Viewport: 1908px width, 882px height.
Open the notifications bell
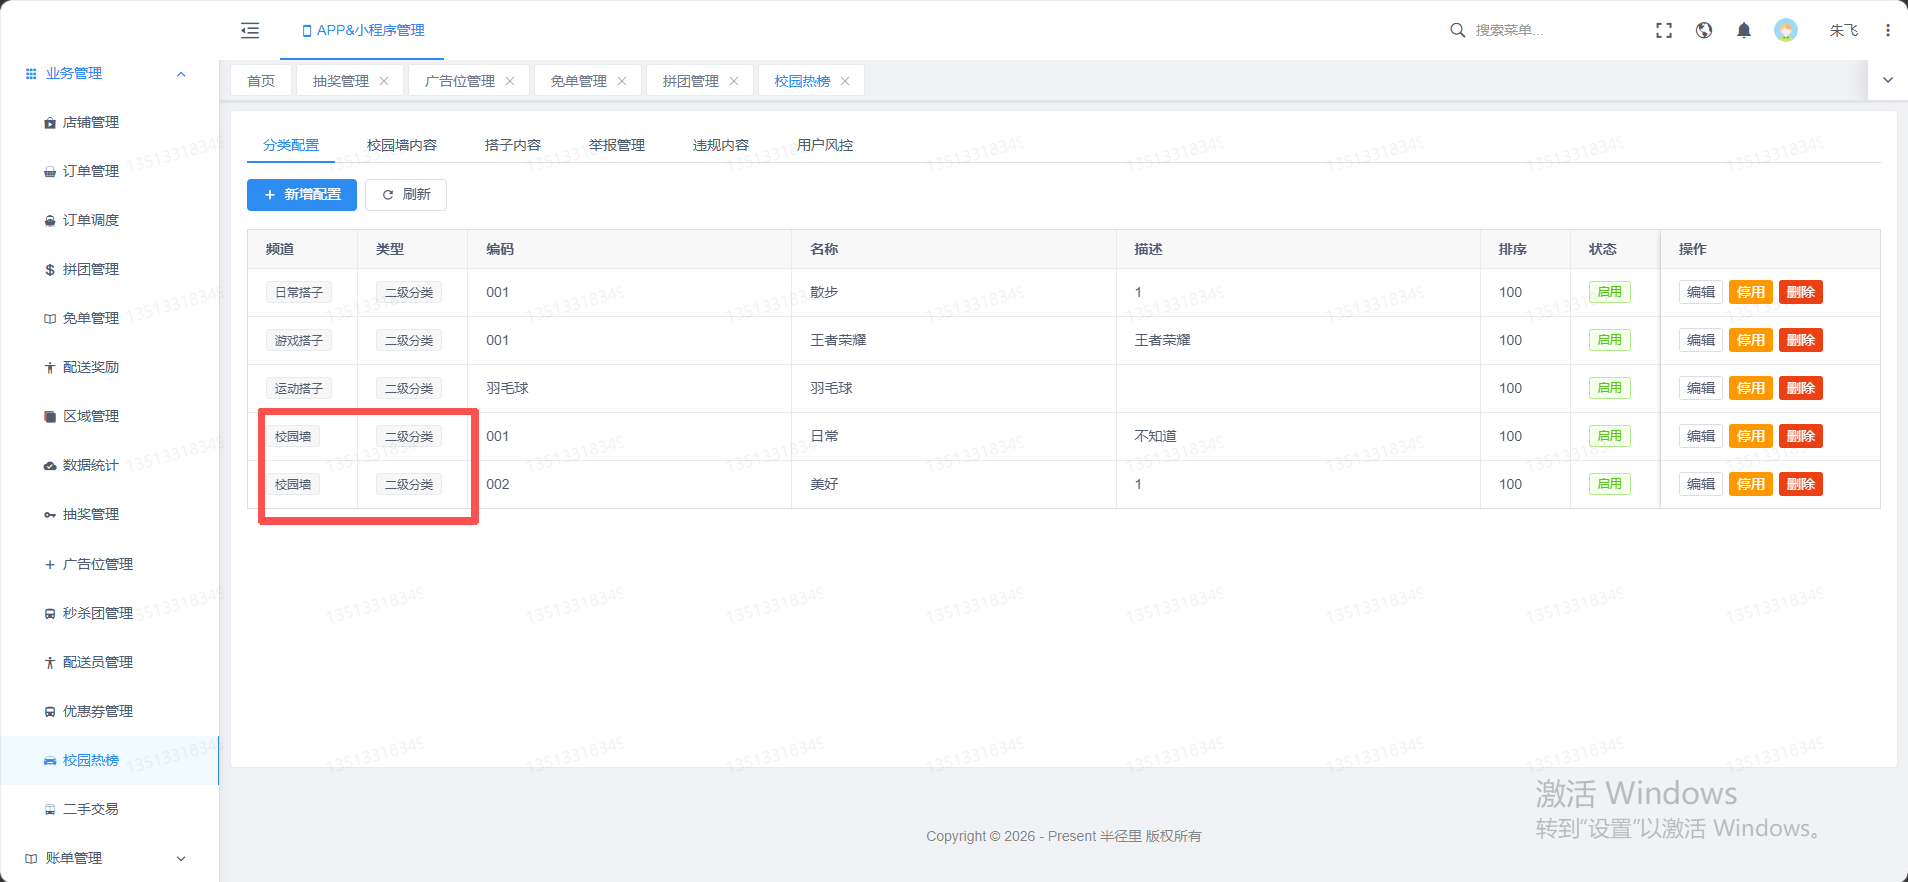point(1744,31)
